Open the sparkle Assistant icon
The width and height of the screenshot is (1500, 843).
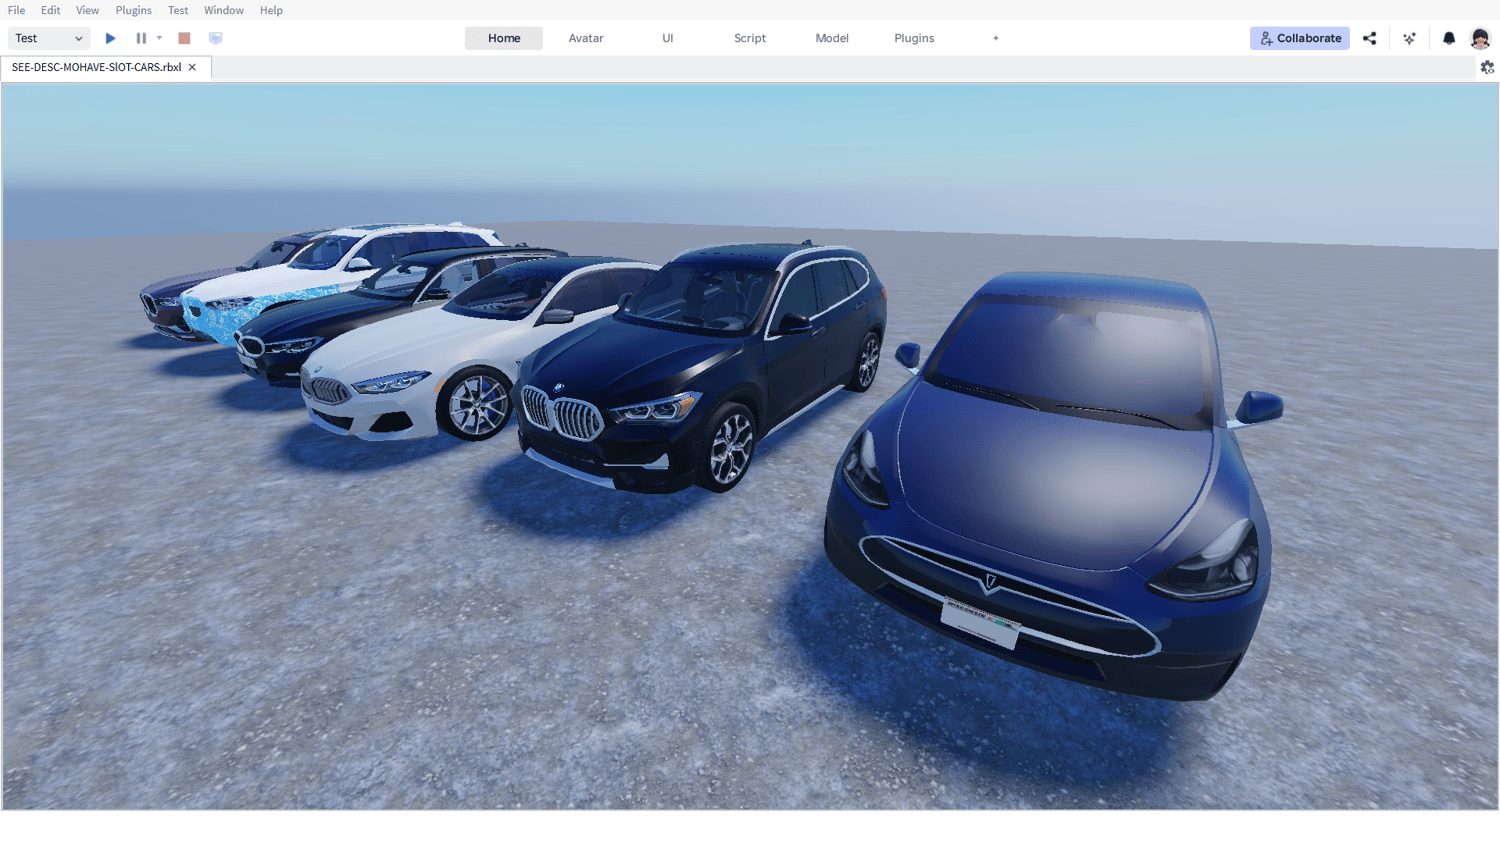(1409, 38)
